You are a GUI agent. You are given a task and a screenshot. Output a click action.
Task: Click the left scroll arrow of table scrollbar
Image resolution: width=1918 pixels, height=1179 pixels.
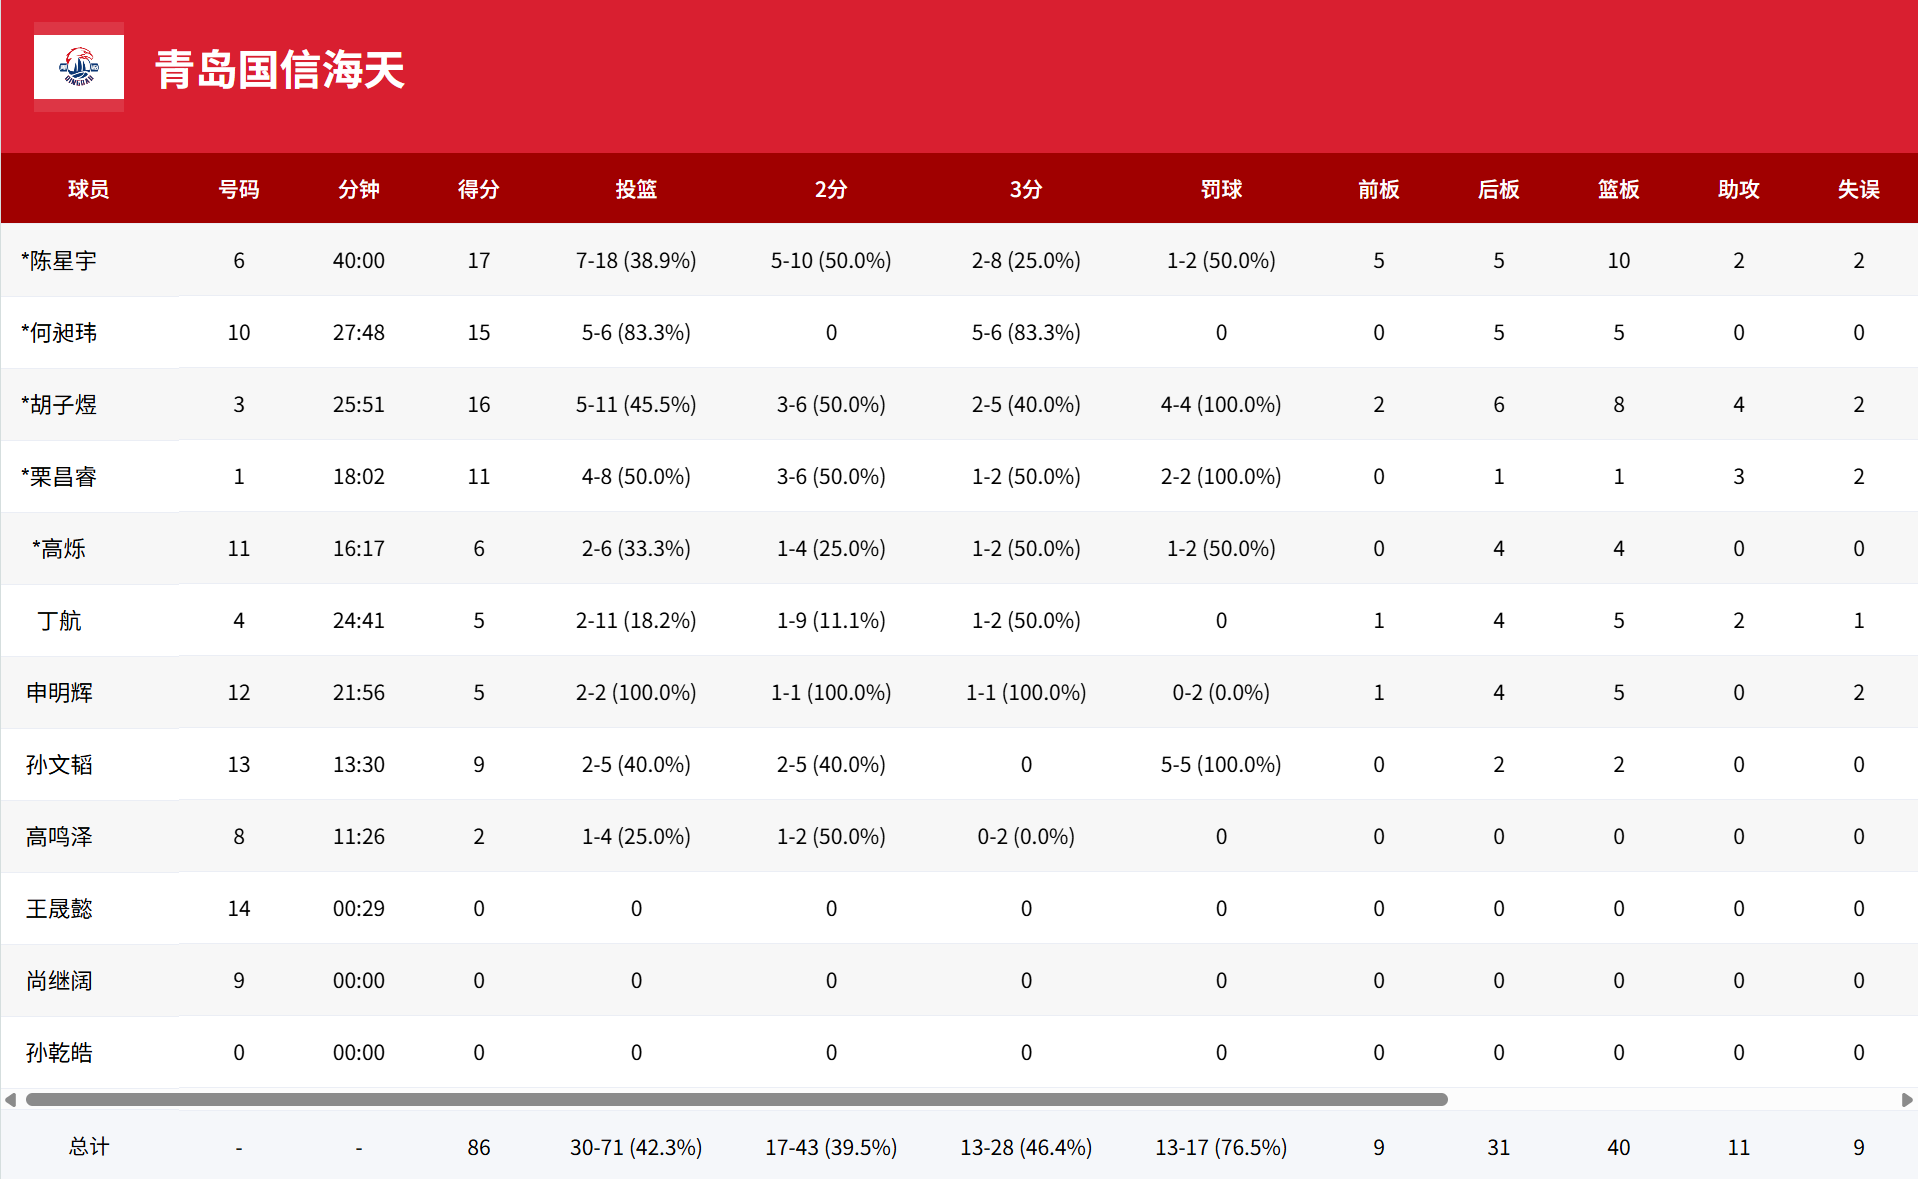11,1099
